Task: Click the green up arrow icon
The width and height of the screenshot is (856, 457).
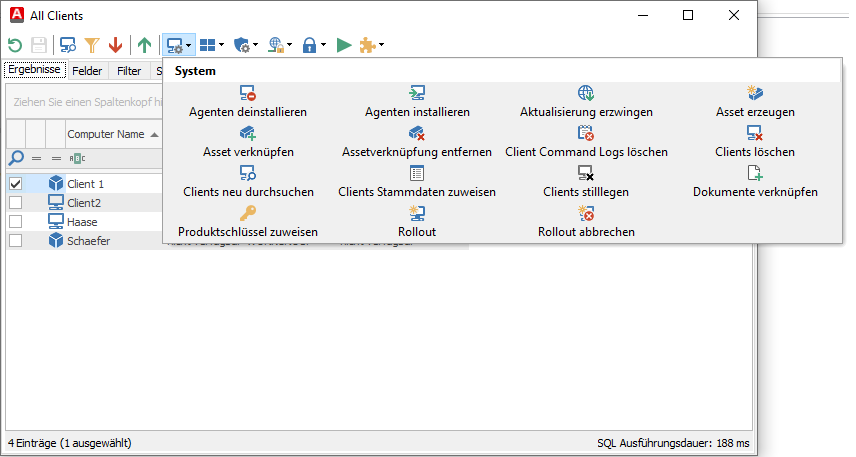Action: (x=145, y=45)
